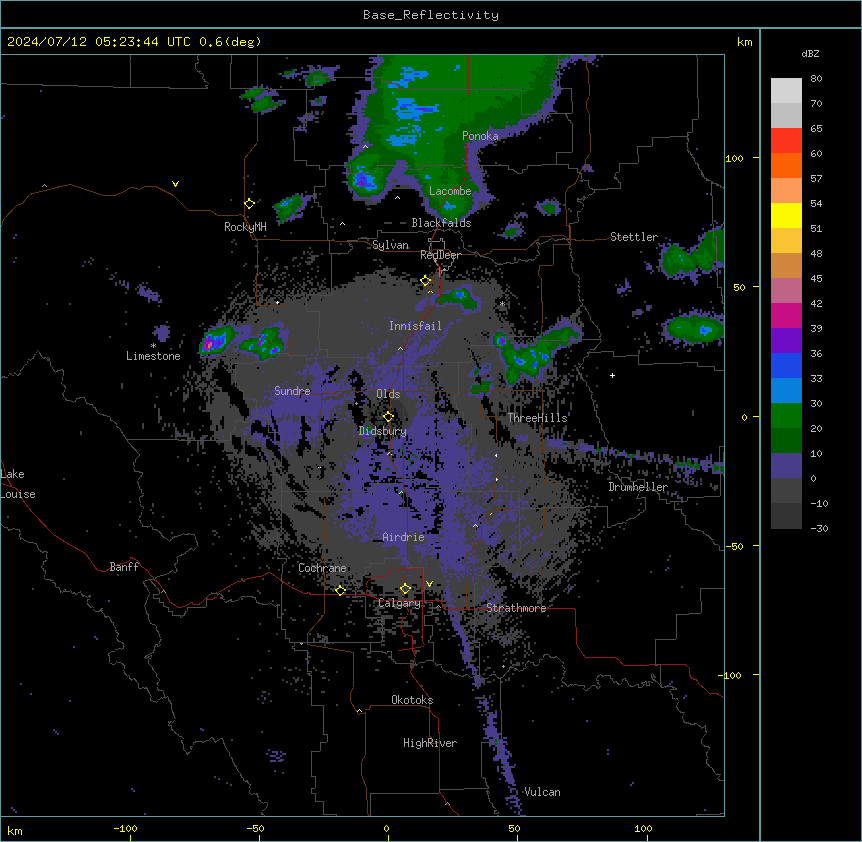This screenshot has height=842, width=862.
Task: Click the asterisk marker above Limestone
Action: tap(153, 346)
